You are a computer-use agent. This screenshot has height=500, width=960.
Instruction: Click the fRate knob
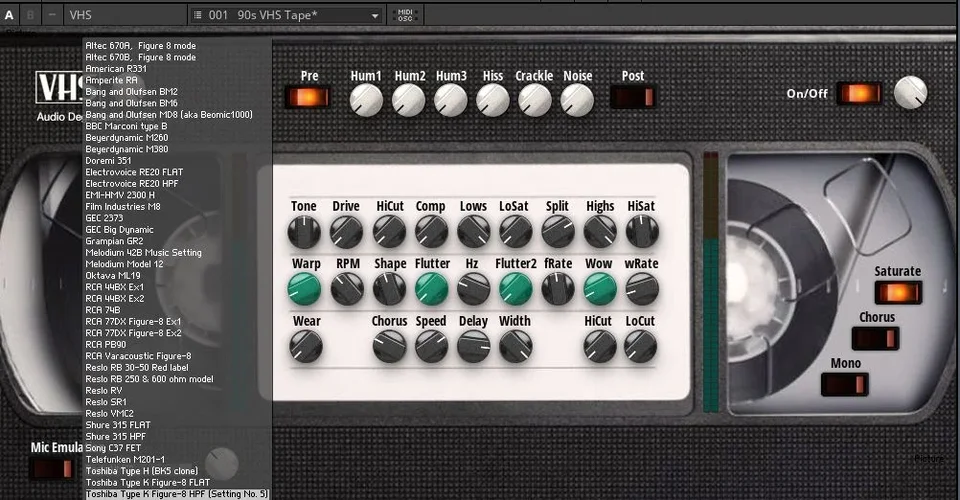558,289
